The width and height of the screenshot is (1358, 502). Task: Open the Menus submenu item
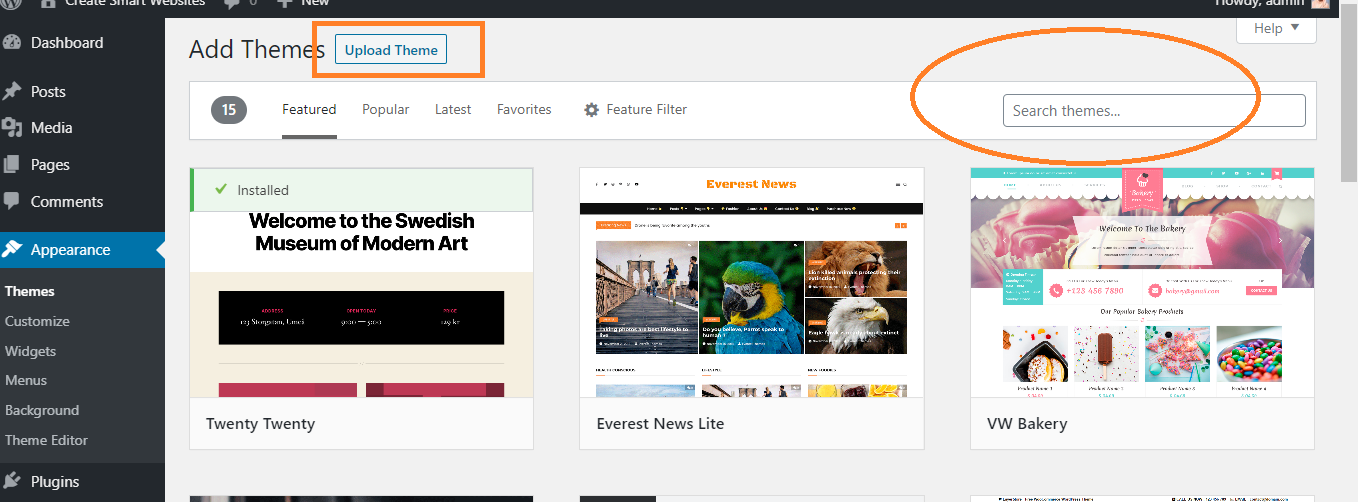click(x=26, y=380)
